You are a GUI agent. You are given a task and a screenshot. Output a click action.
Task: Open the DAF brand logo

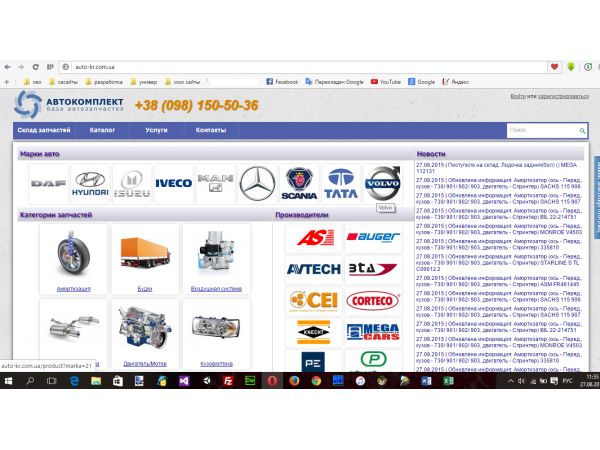[x=48, y=184]
